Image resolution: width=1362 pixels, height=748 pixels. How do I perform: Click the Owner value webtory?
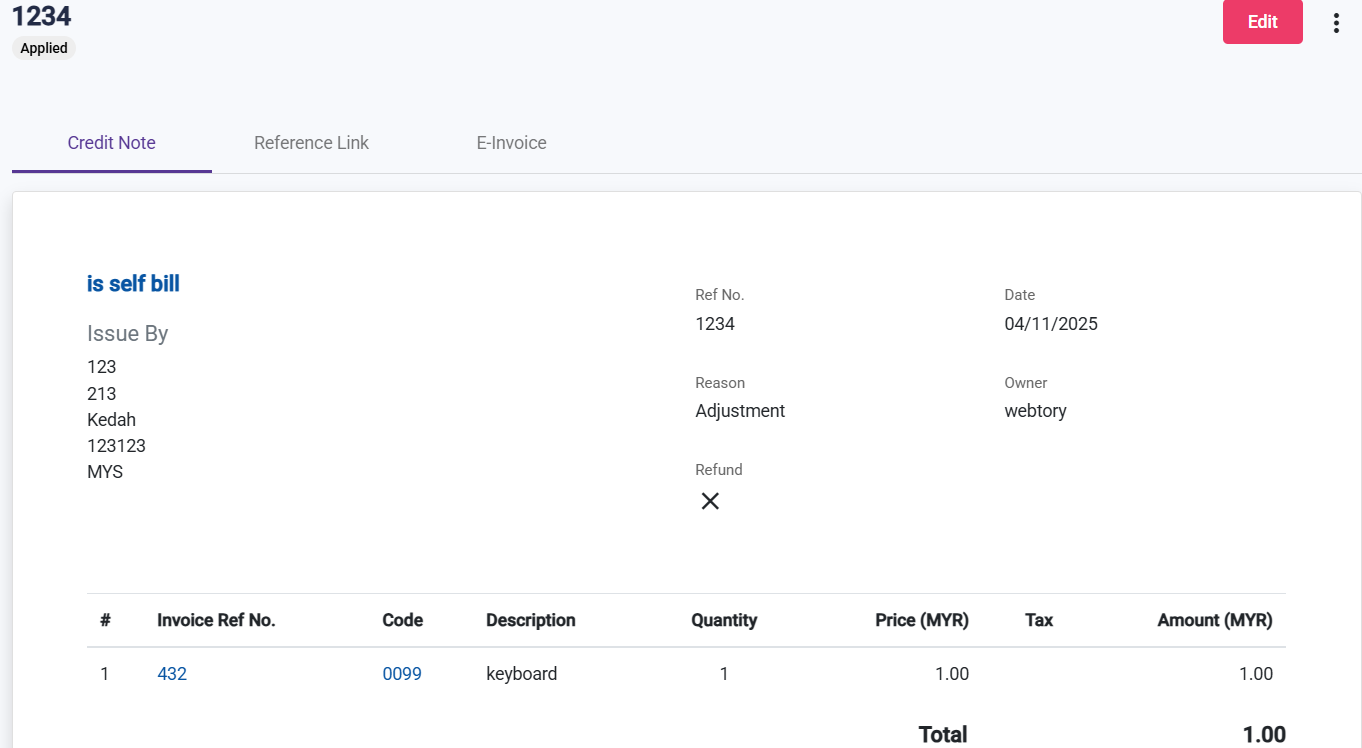[x=1035, y=411]
